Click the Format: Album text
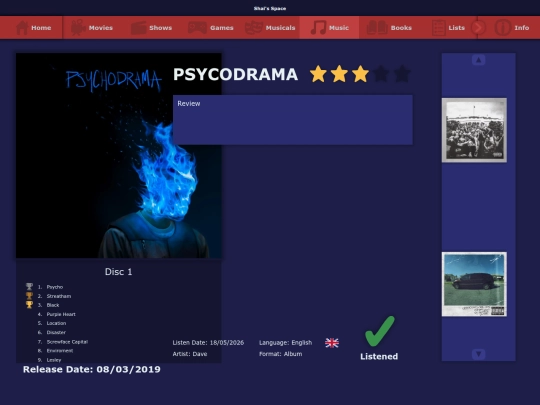The width and height of the screenshot is (540, 405). (x=281, y=354)
